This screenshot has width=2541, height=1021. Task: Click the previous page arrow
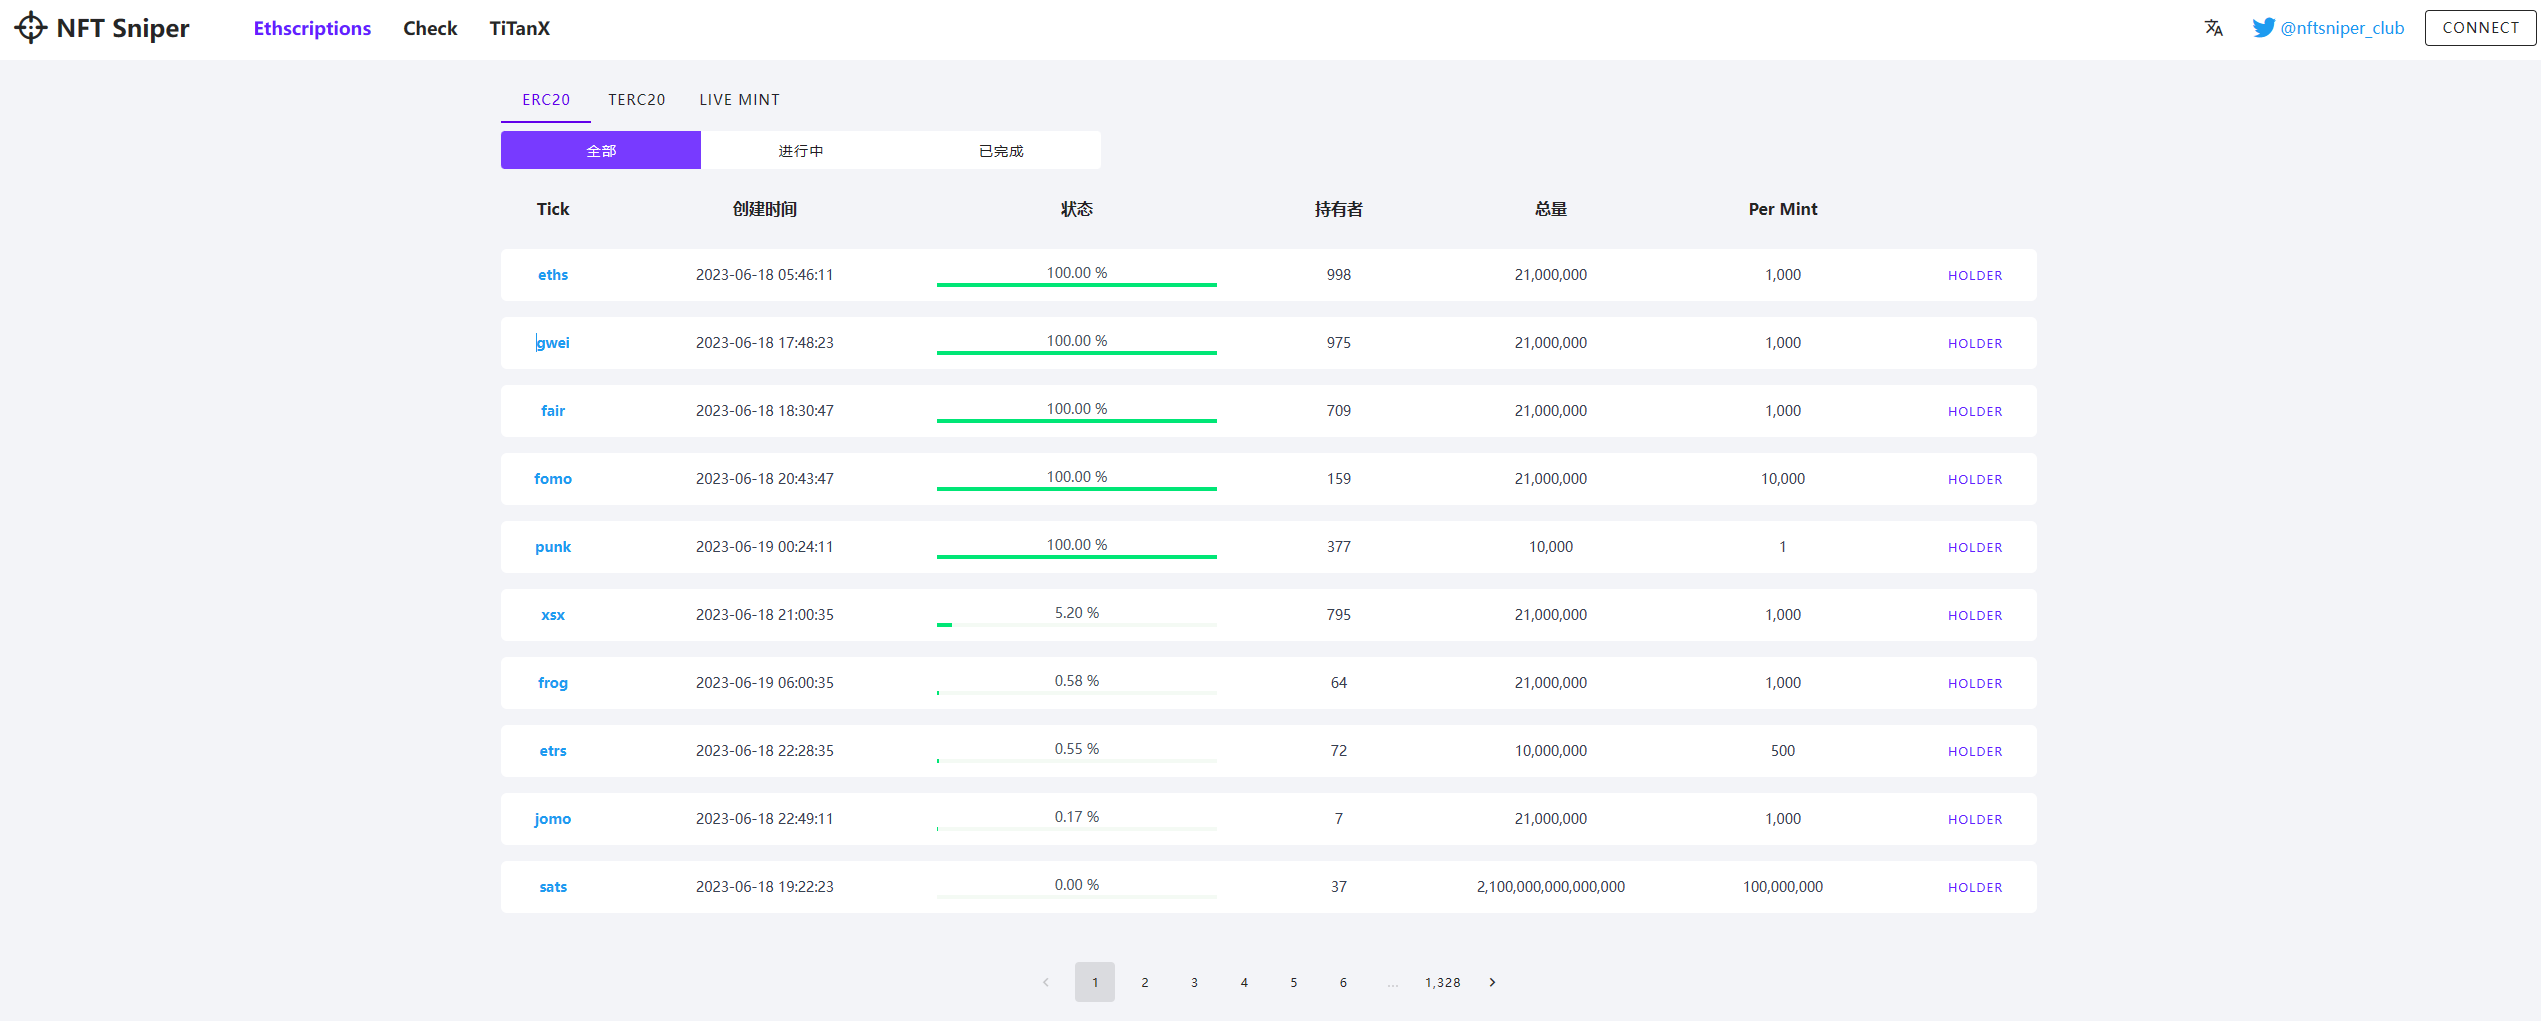pos(1045,982)
